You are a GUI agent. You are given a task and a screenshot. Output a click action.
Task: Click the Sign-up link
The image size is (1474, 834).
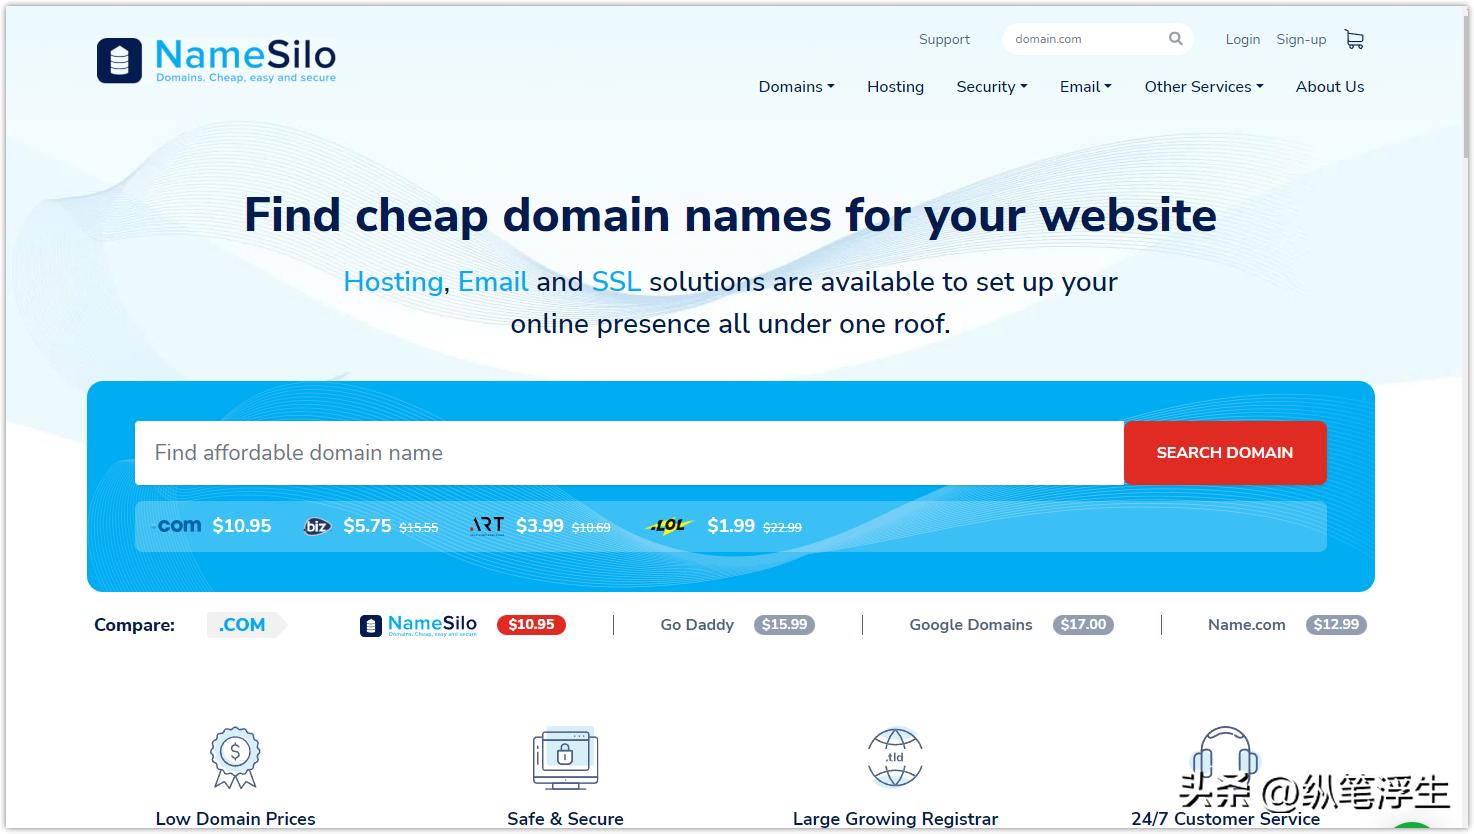1301,39
